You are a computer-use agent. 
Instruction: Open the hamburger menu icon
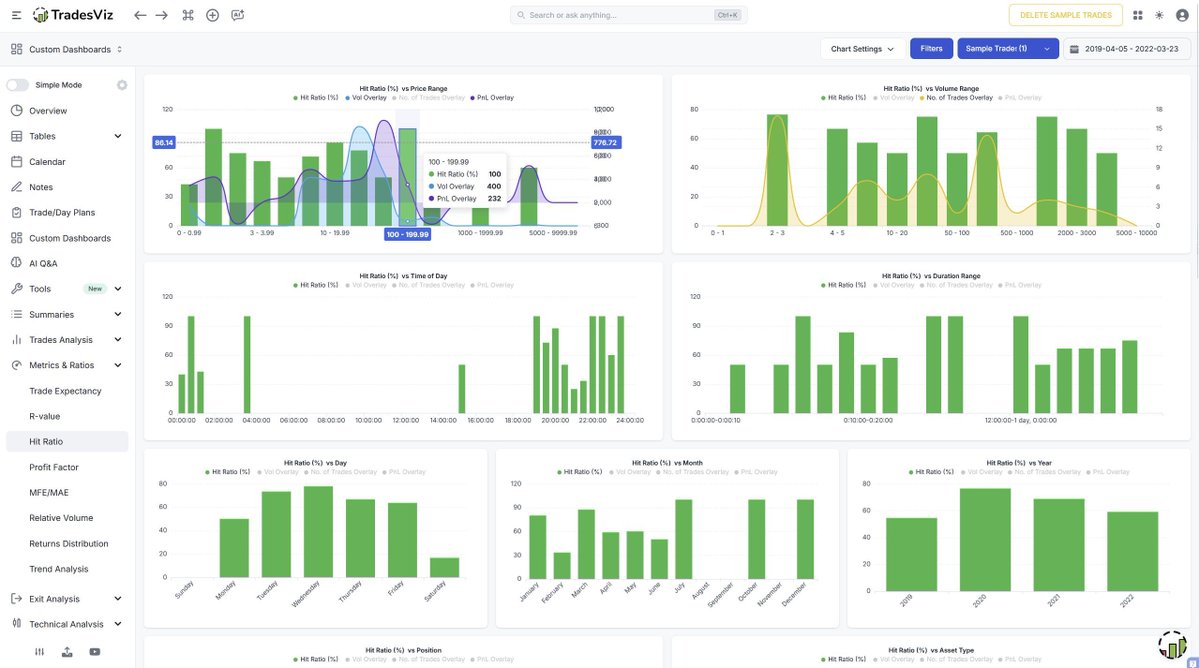[x=16, y=15]
